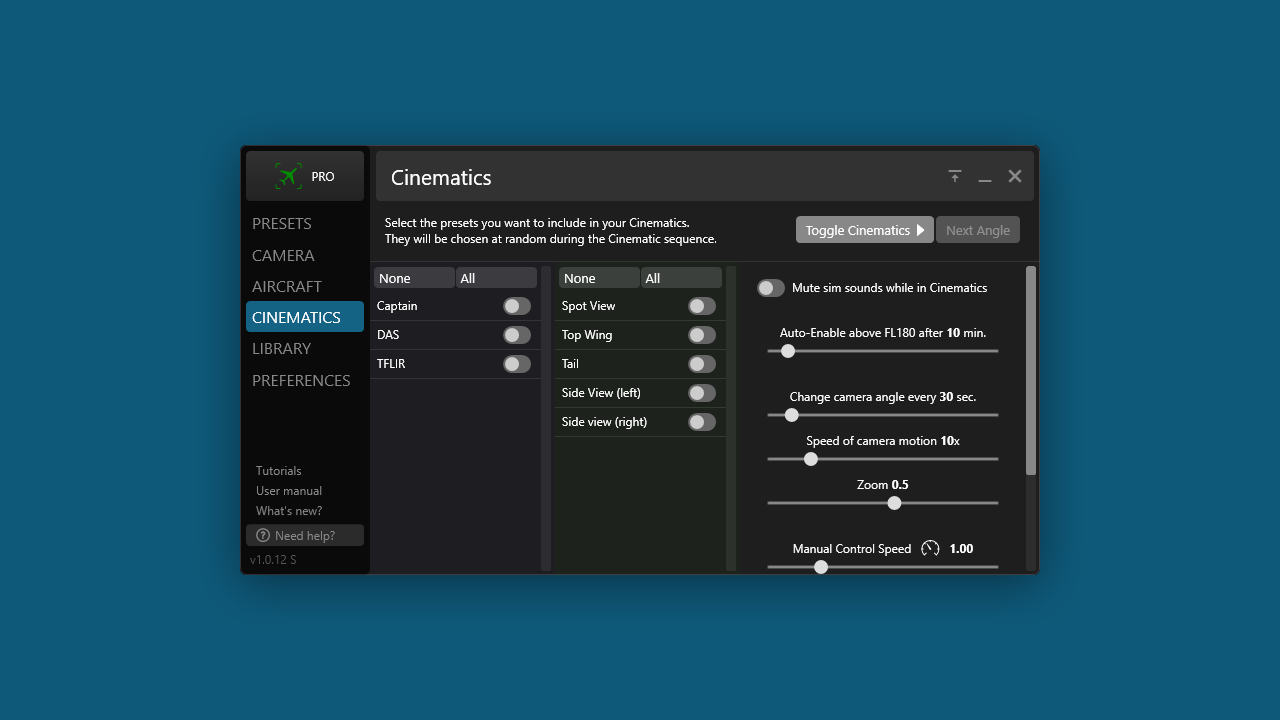
Task: Turn on the Spot View toggle
Action: [x=701, y=306]
